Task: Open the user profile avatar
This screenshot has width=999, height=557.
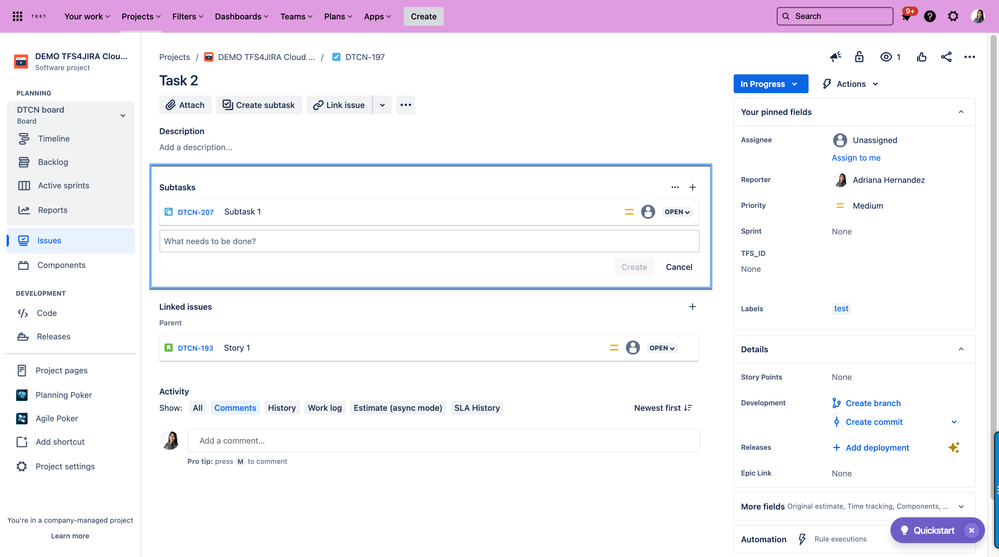Action: pos(978,16)
